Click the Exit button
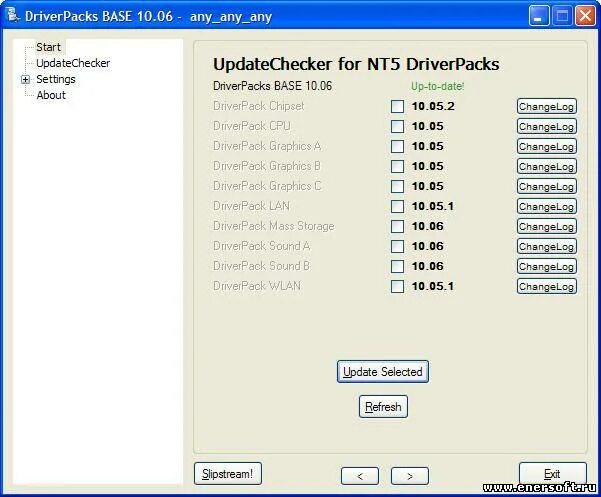This screenshot has width=601, height=497. (x=552, y=474)
